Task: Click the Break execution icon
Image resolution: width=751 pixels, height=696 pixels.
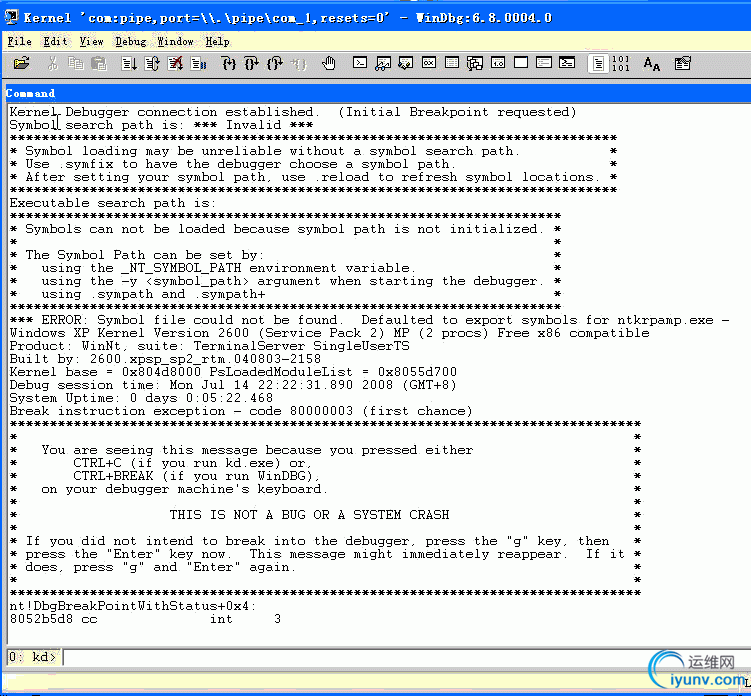Action: [198, 63]
